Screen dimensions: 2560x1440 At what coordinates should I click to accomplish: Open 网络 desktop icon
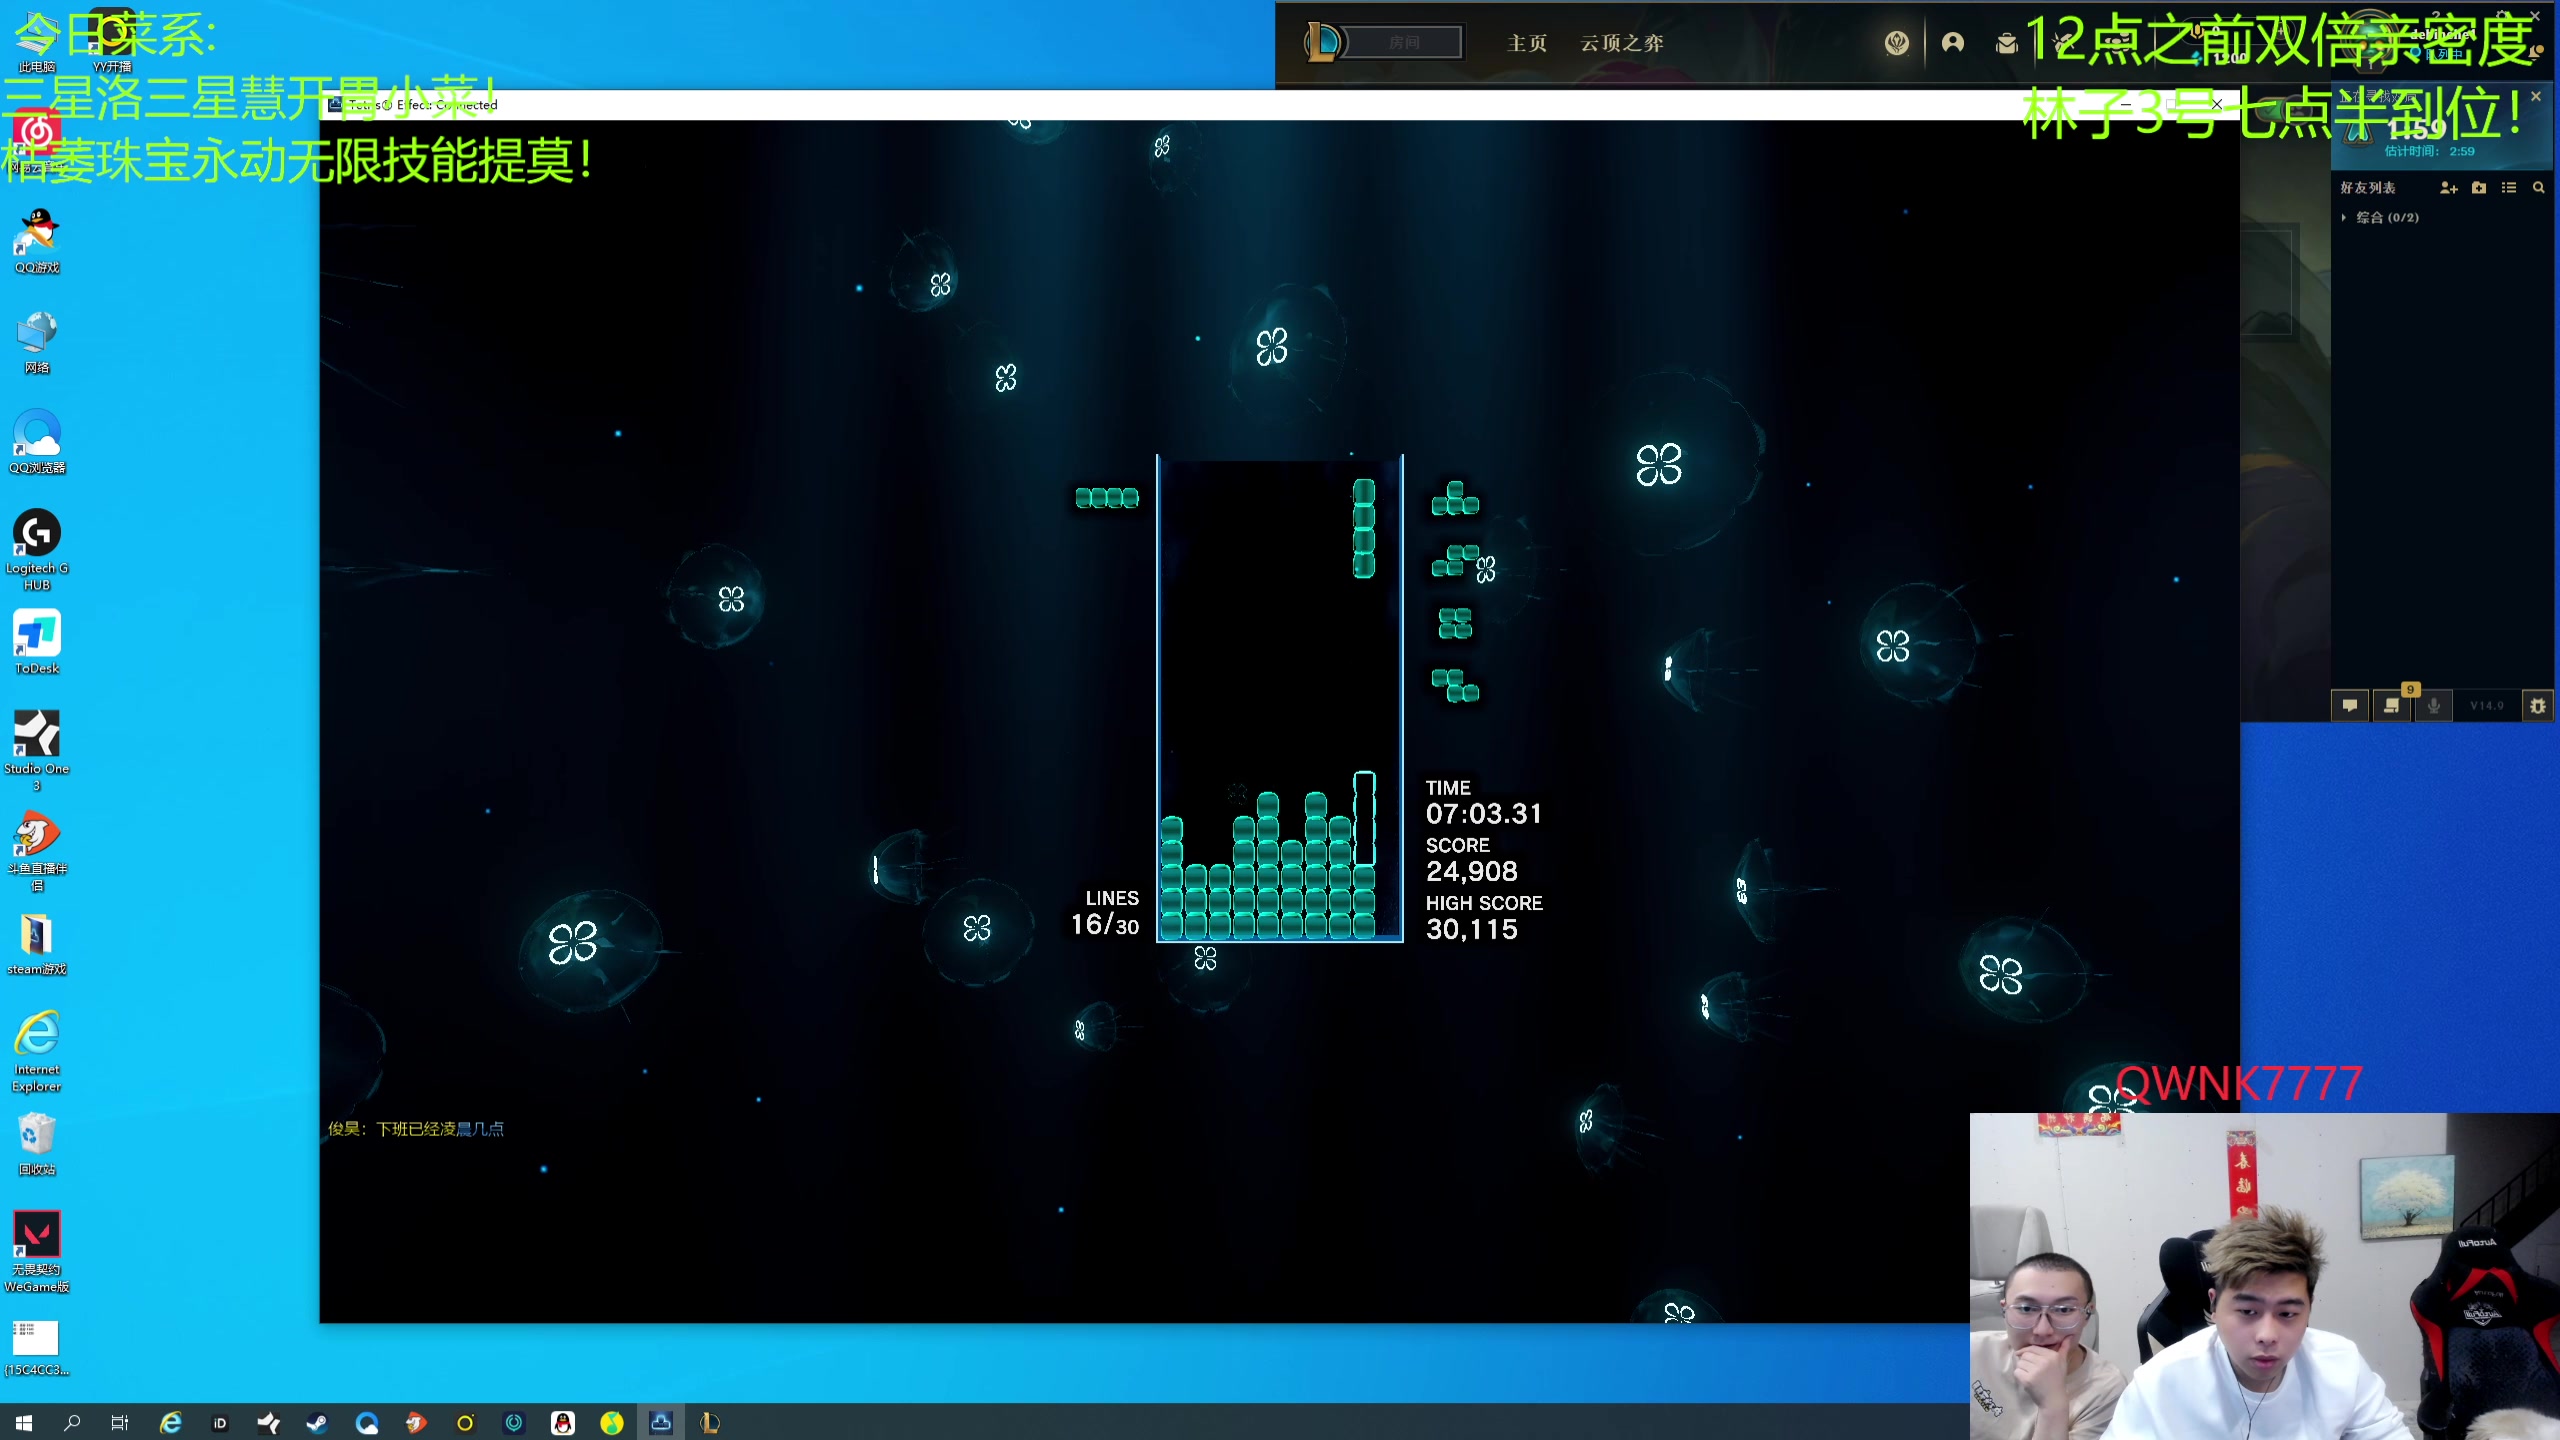pos(37,342)
